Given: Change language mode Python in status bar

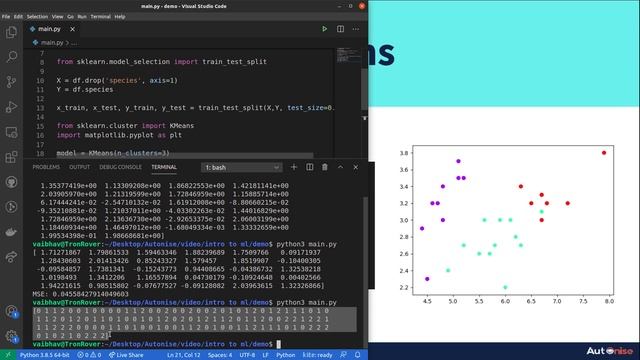Looking at the screenshot, I should click(286, 355).
